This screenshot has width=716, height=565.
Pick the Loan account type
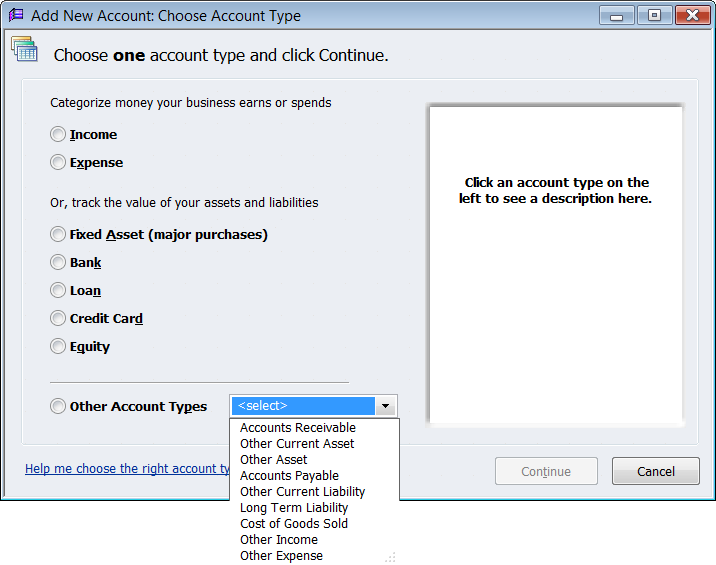58,291
